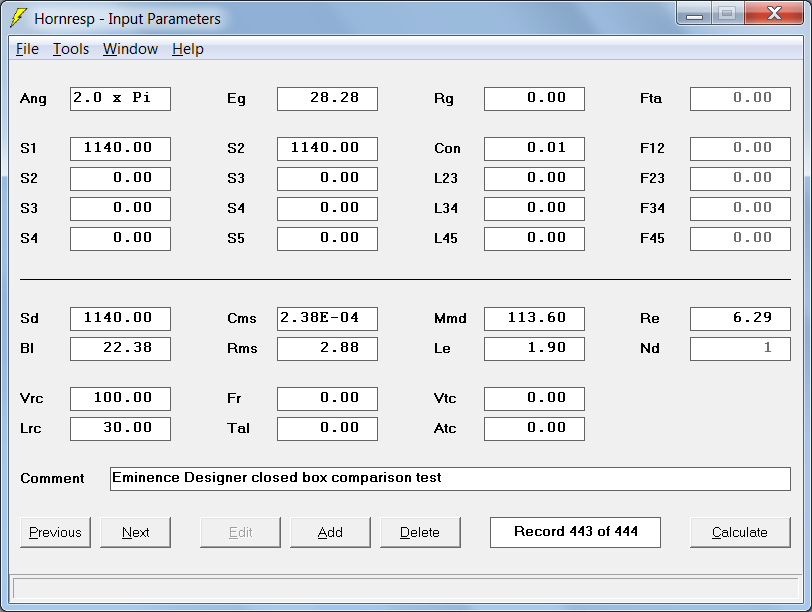Click the Record 443 of 444 box
This screenshot has height=612, width=812.
point(575,532)
